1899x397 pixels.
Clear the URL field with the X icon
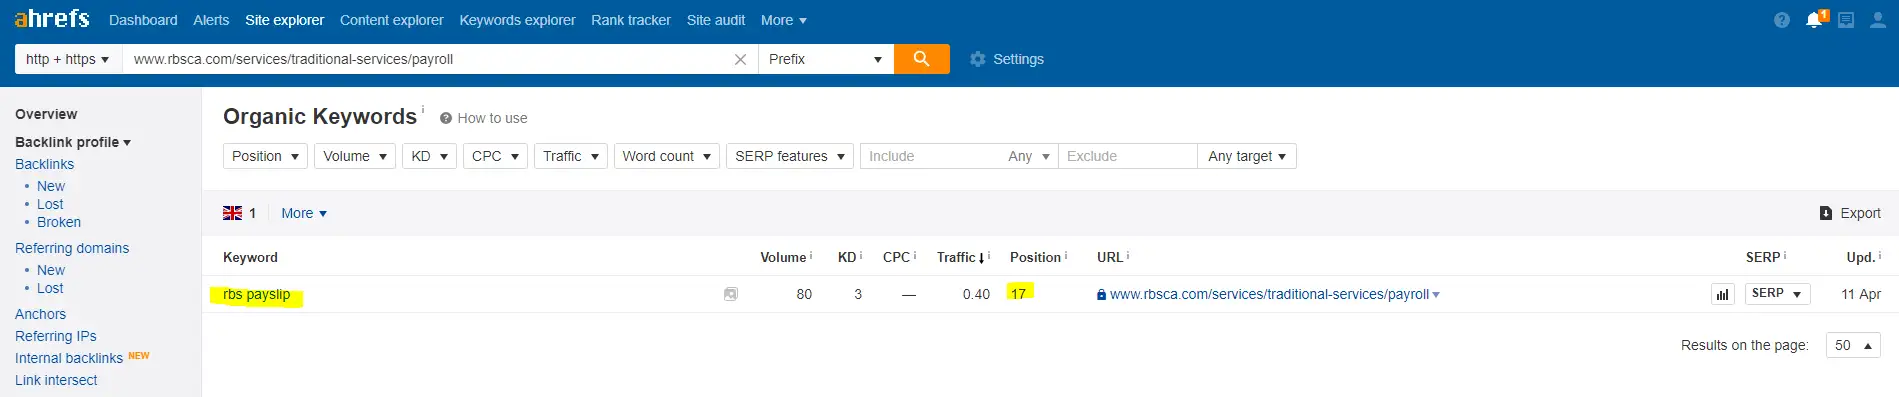pos(740,60)
